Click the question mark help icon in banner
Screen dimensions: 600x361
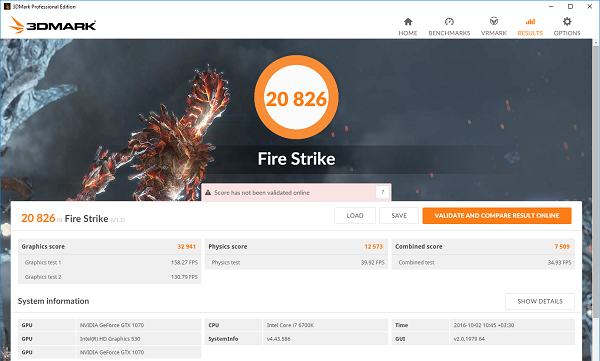point(383,192)
